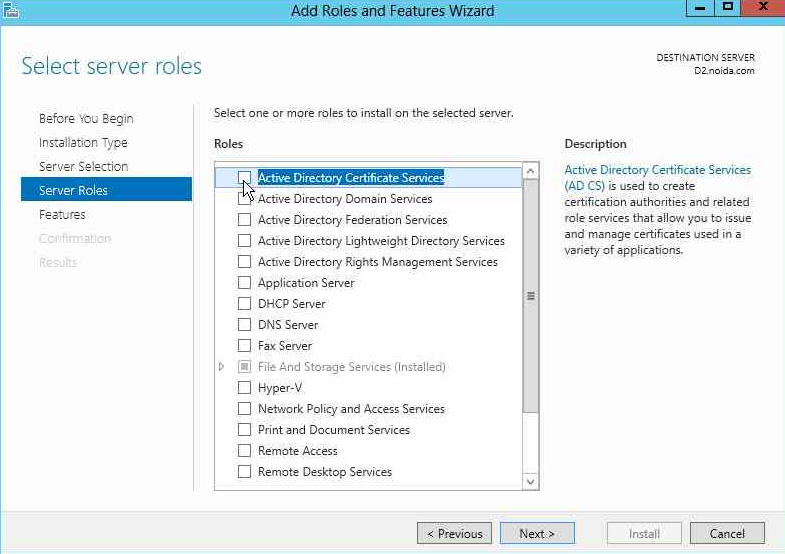Check the Fax Server checkbox
The image size is (785, 554).
(244, 346)
